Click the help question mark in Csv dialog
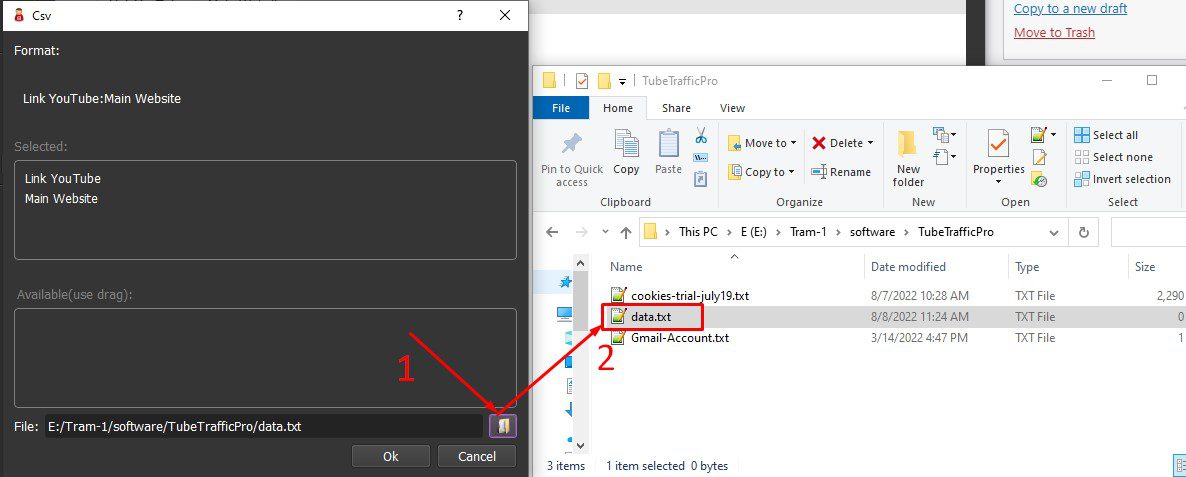 (x=460, y=15)
